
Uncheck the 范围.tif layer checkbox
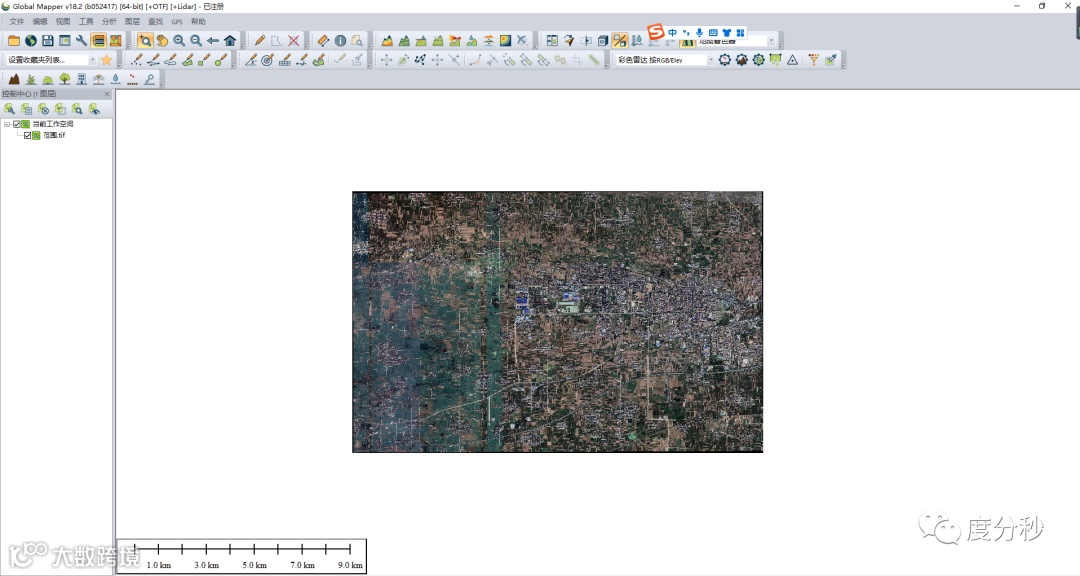point(28,135)
